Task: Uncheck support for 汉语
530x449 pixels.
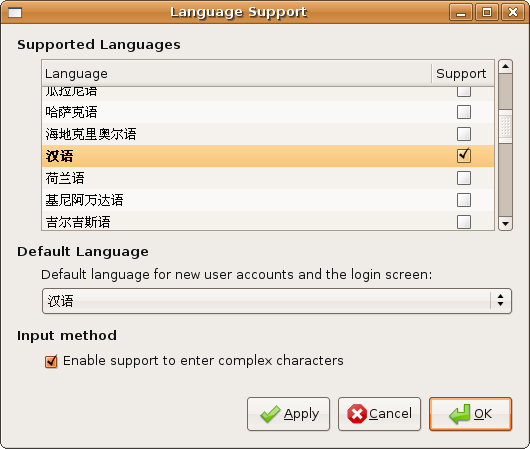Action: click(x=464, y=156)
